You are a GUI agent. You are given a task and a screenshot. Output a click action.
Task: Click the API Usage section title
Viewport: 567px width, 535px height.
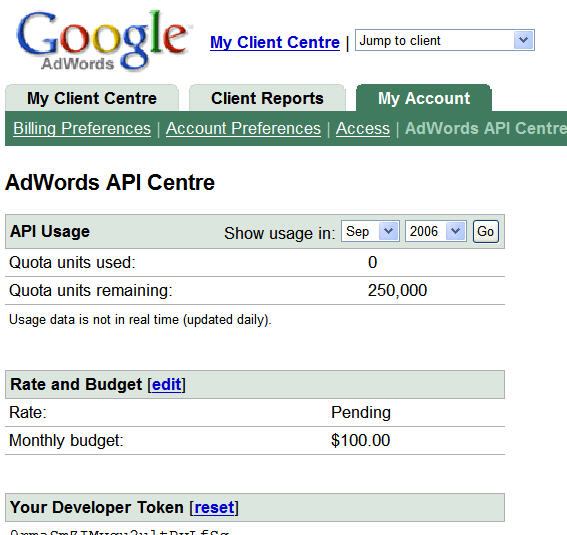50,231
